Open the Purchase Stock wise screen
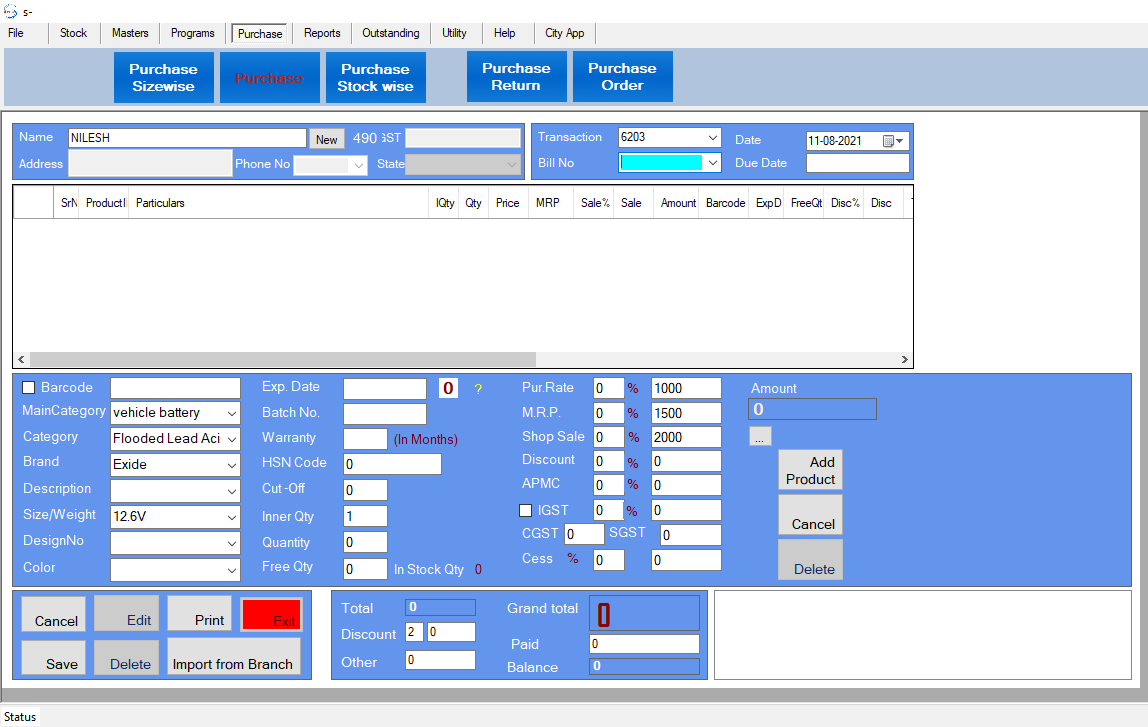The image size is (1148, 727). [375, 77]
